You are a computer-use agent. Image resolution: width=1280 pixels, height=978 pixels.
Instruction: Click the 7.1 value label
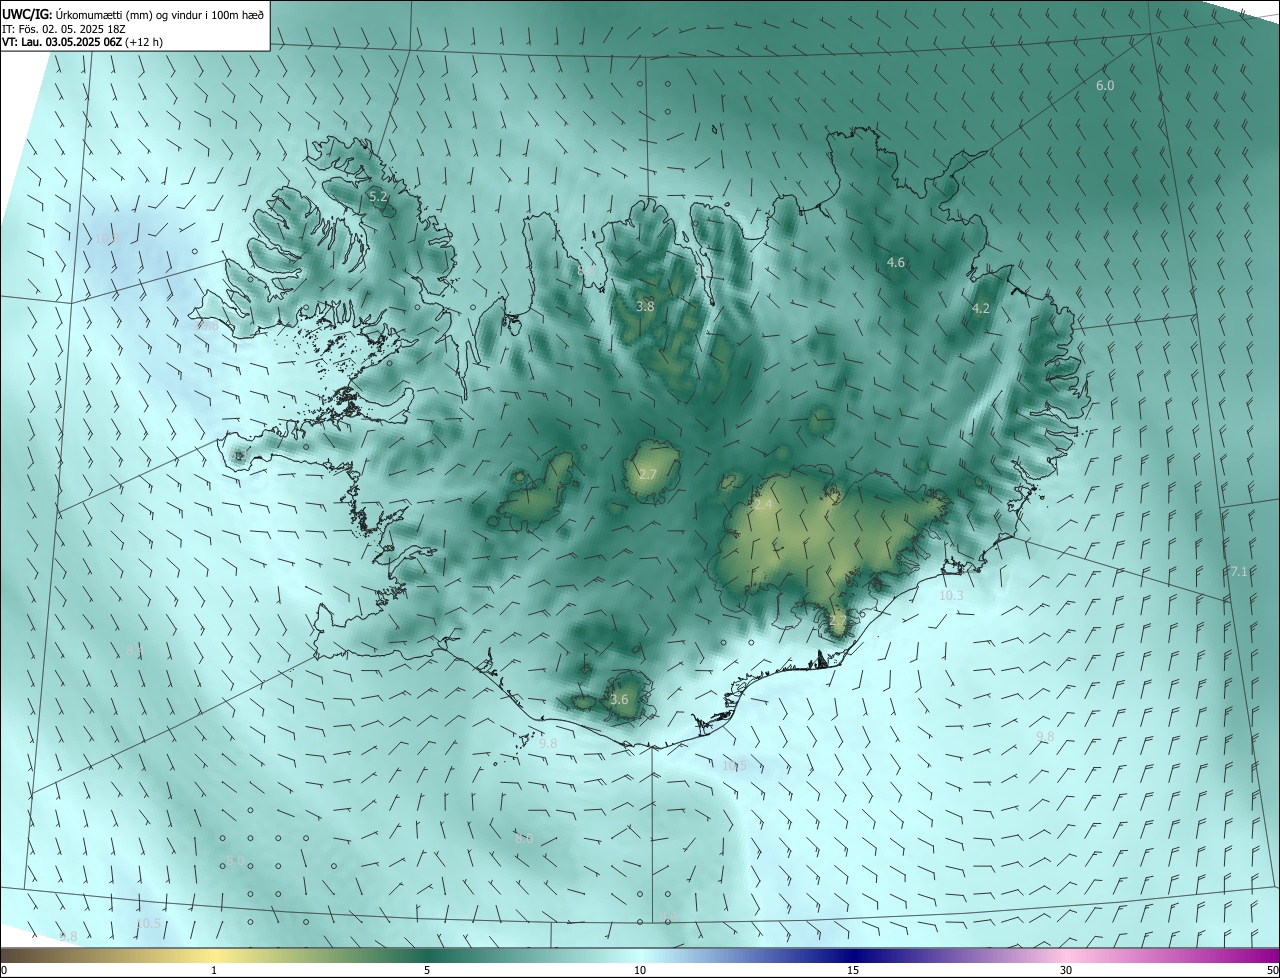(1238, 572)
